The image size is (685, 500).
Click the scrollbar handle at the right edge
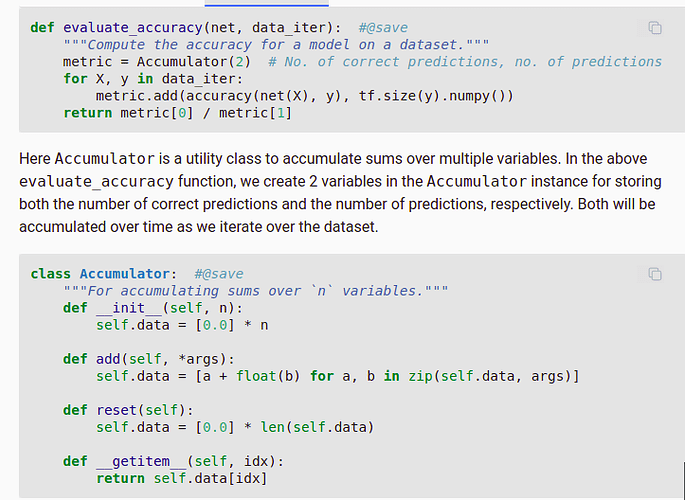[684, 480]
